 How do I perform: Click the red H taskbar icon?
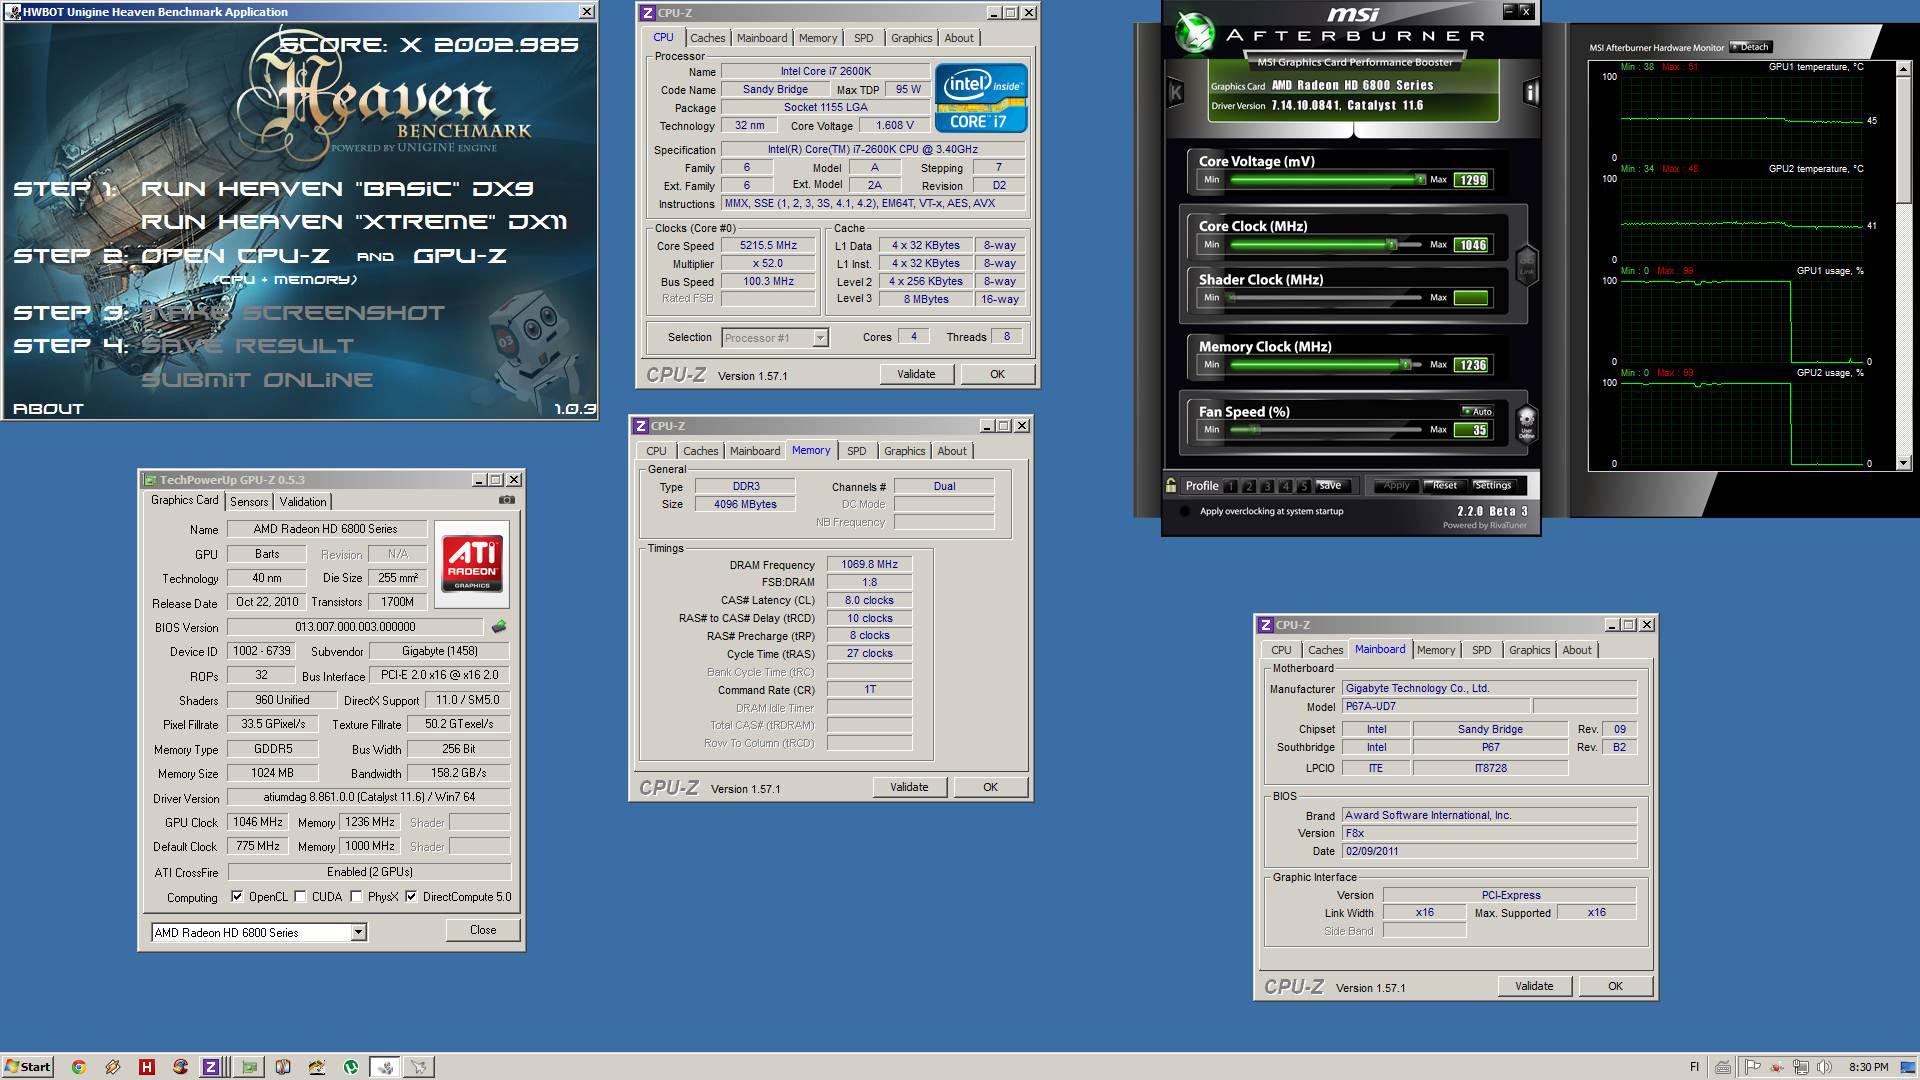pos(146,1067)
